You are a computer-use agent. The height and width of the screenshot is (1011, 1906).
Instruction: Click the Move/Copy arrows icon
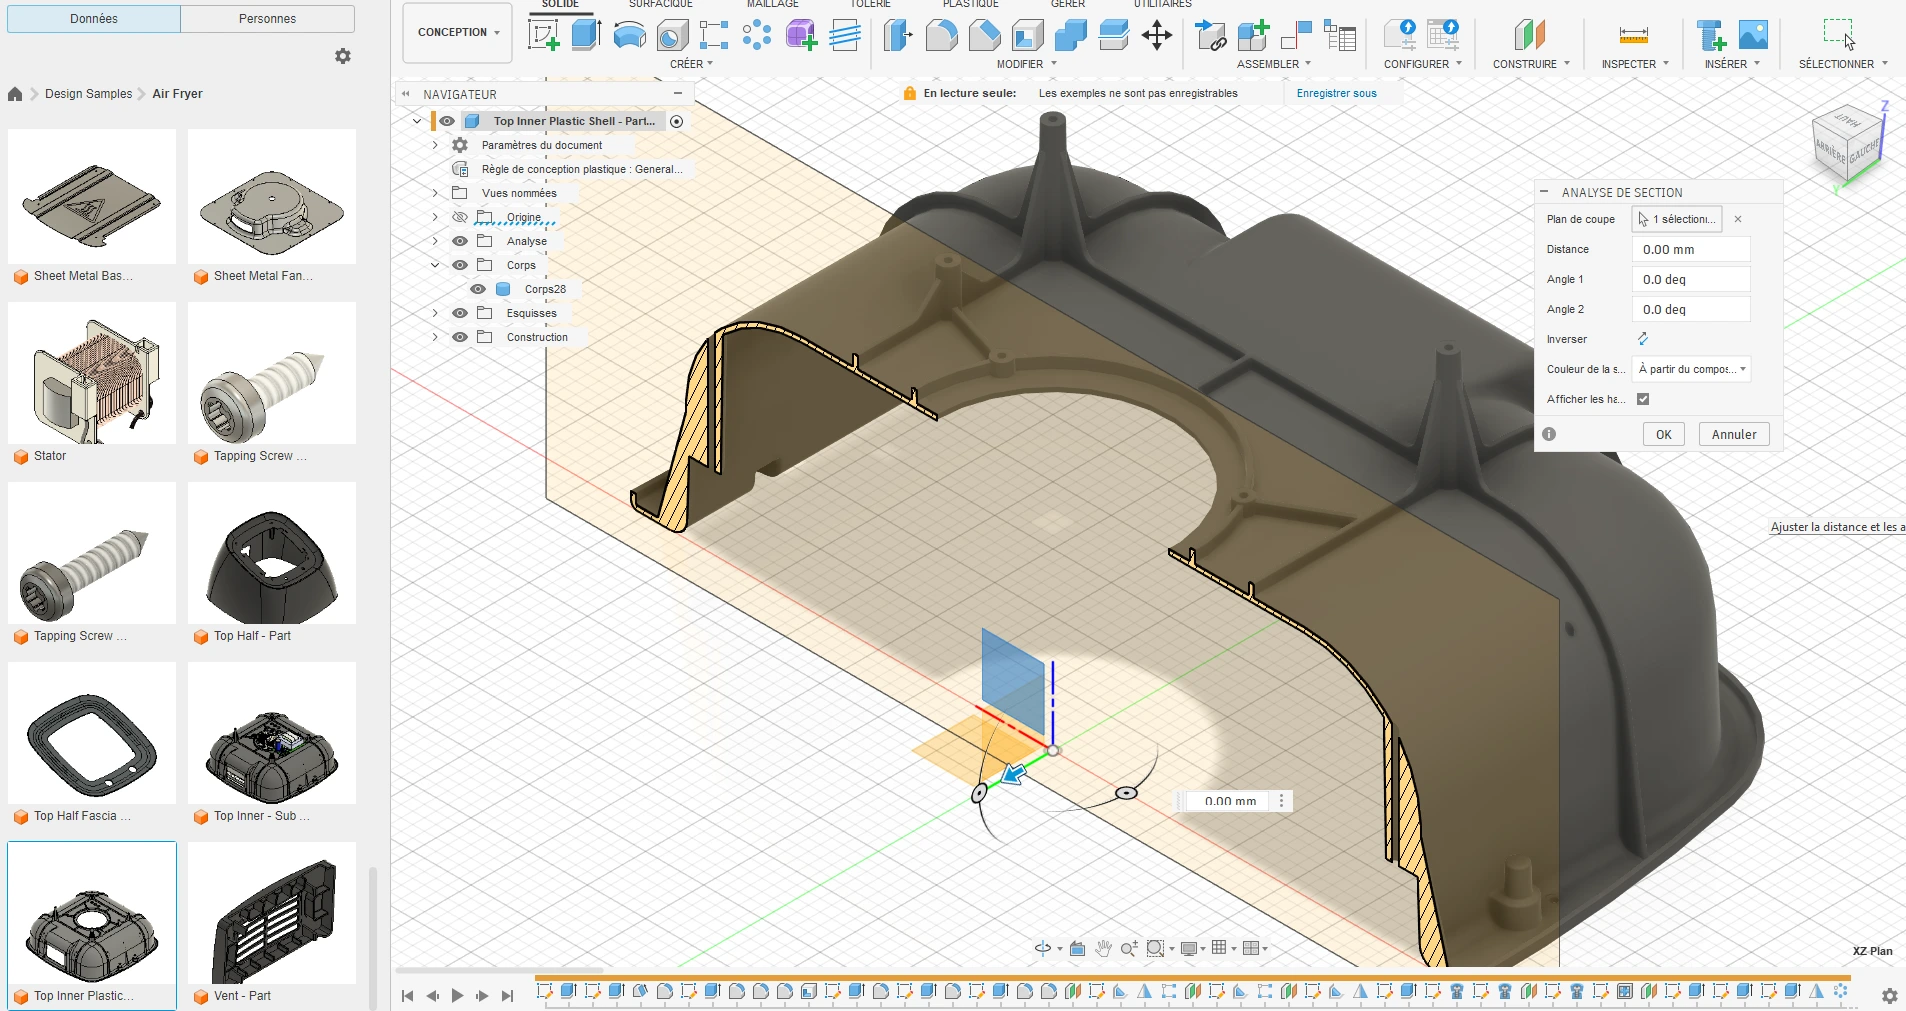(x=1157, y=35)
